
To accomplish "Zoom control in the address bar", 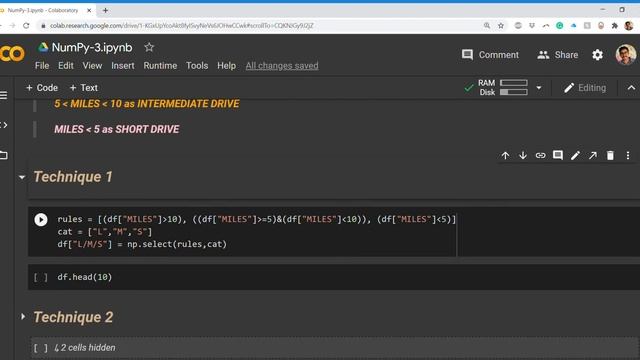I will 487,26.
